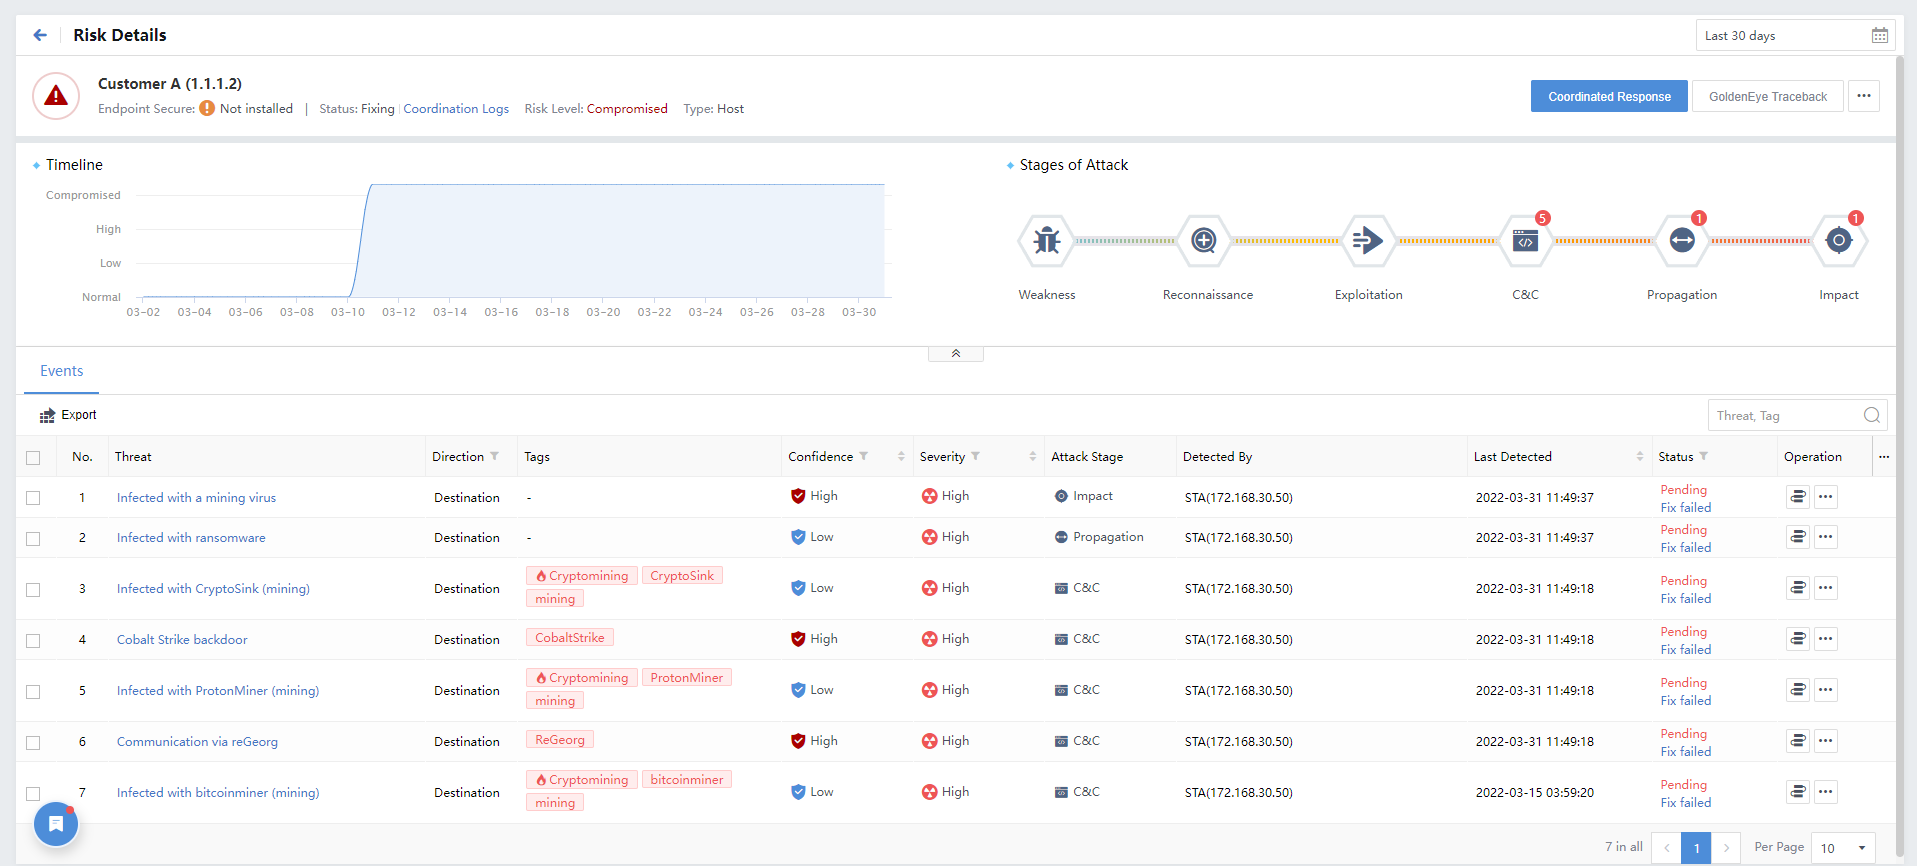The height and width of the screenshot is (866, 1917).
Task: Select the Reconnaissance stage icon
Action: pos(1204,241)
